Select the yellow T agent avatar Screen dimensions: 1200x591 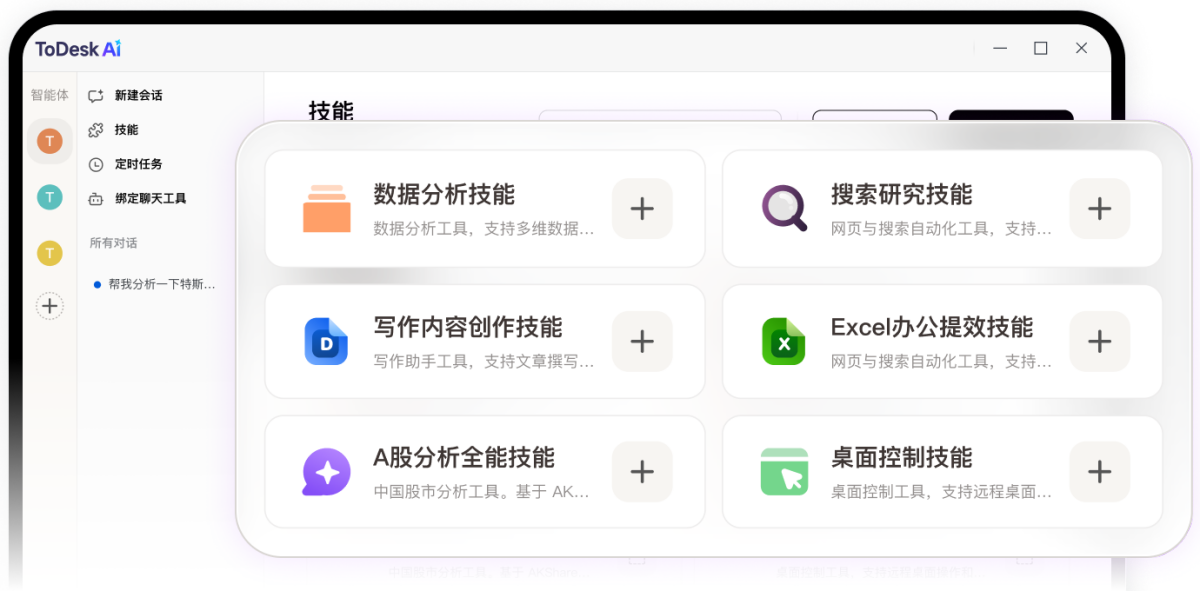point(49,253)
